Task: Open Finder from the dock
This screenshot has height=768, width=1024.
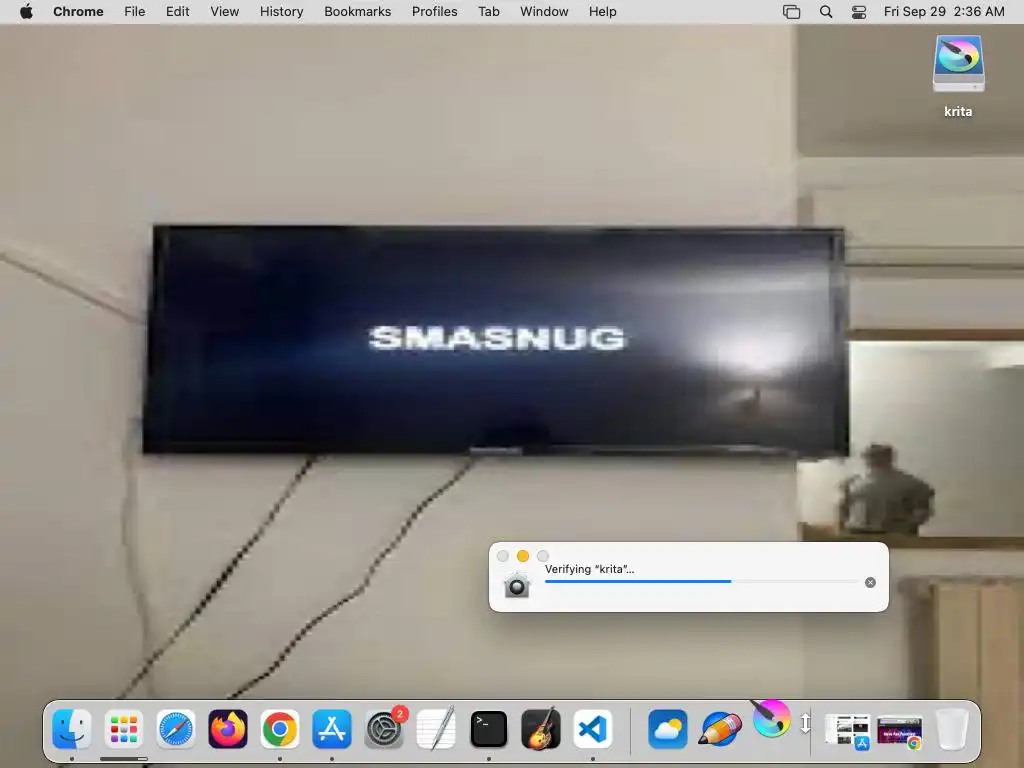Action: pyautogui.click(x=71, y=729)
